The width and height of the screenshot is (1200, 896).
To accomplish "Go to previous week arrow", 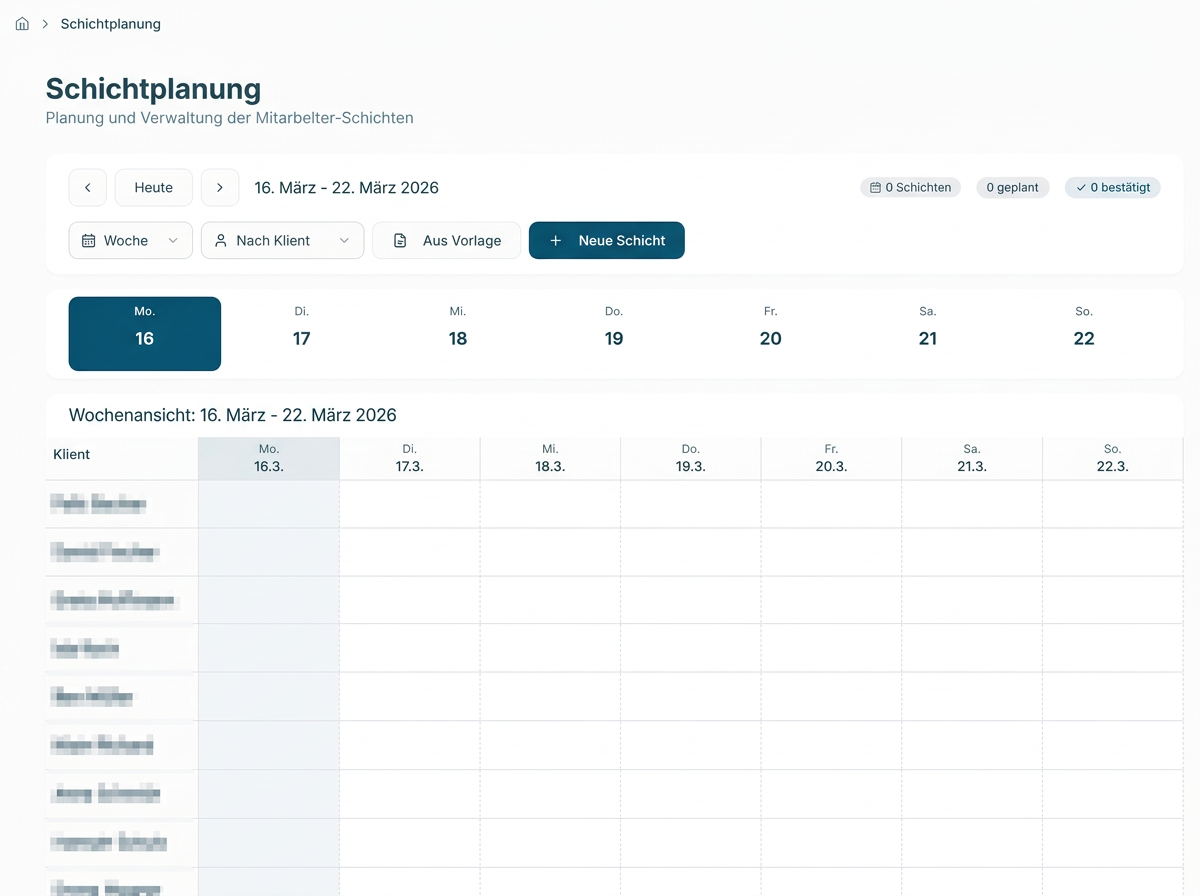I will click(88, 188).
